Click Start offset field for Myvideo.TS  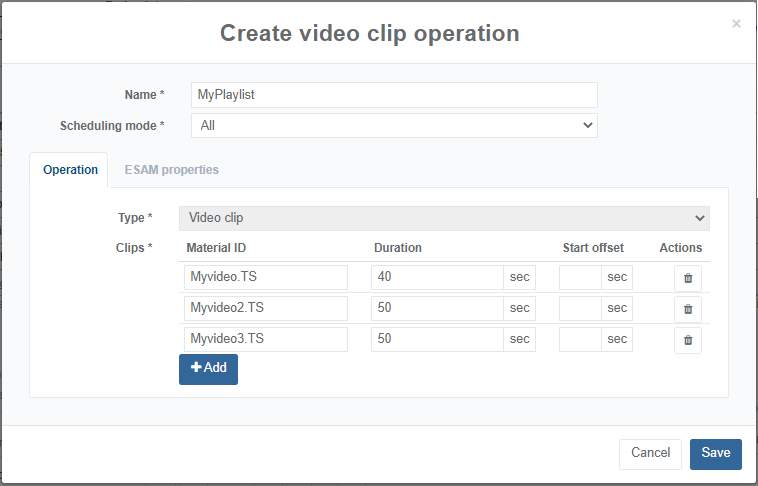coord(580,278)
